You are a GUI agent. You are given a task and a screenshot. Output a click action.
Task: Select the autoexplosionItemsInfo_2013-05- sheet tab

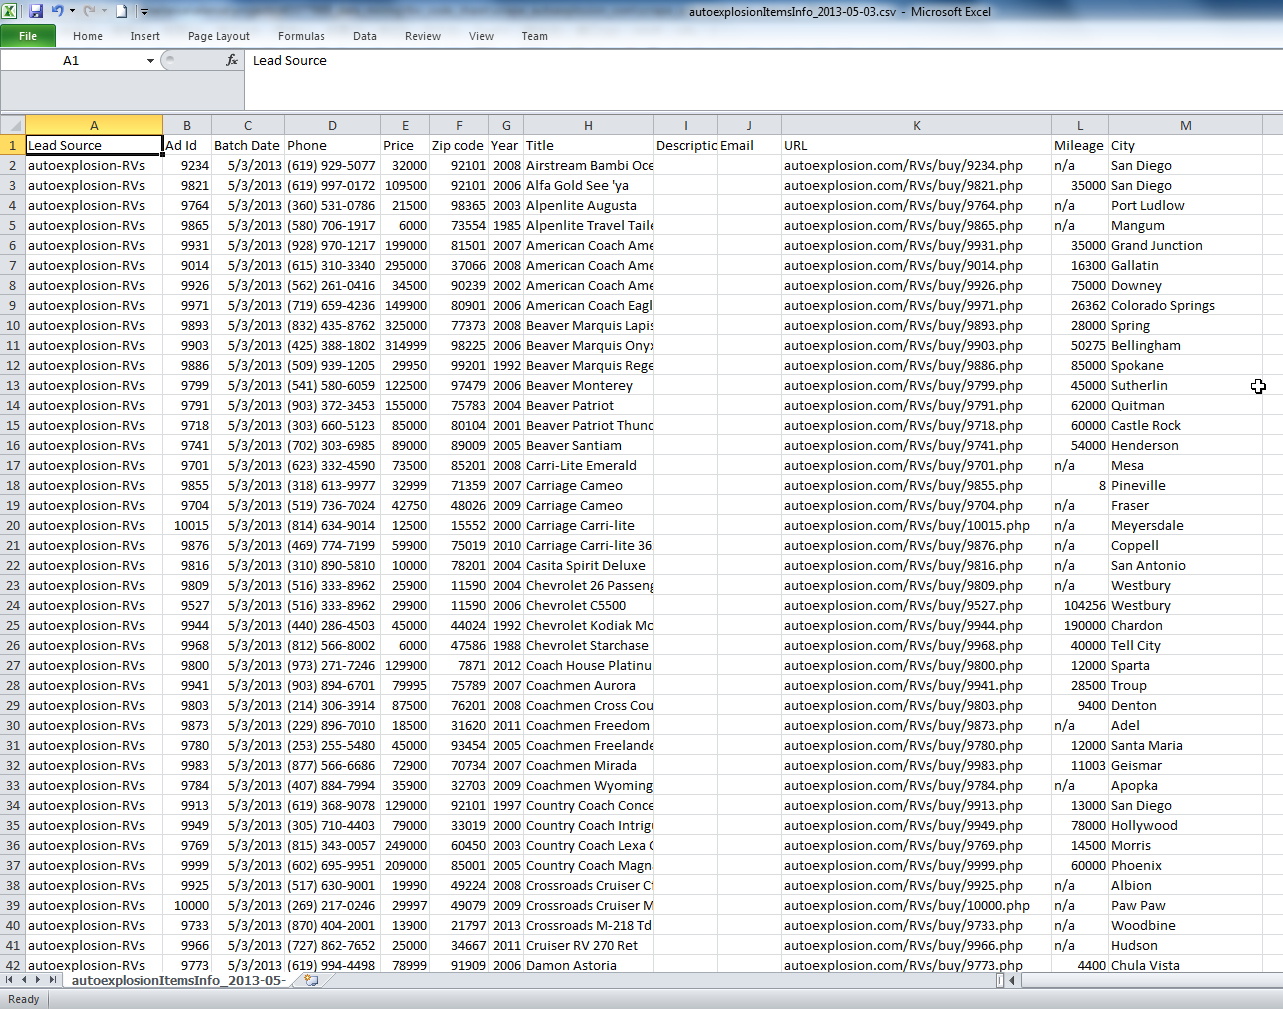179,980
